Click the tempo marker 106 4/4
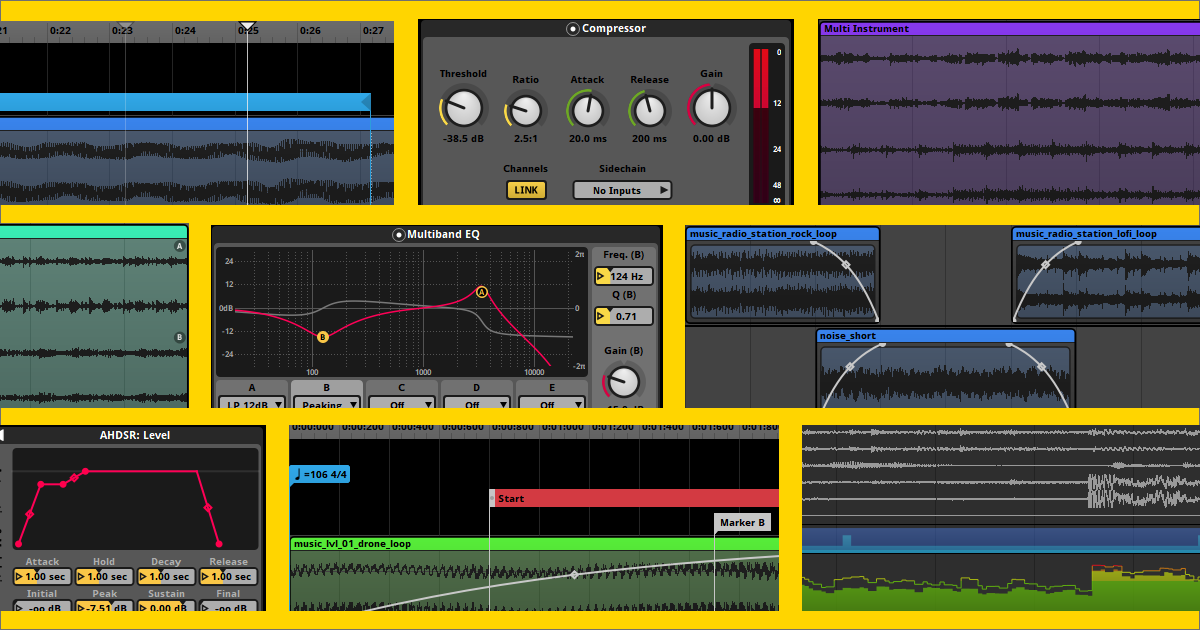 click(320, 474)
